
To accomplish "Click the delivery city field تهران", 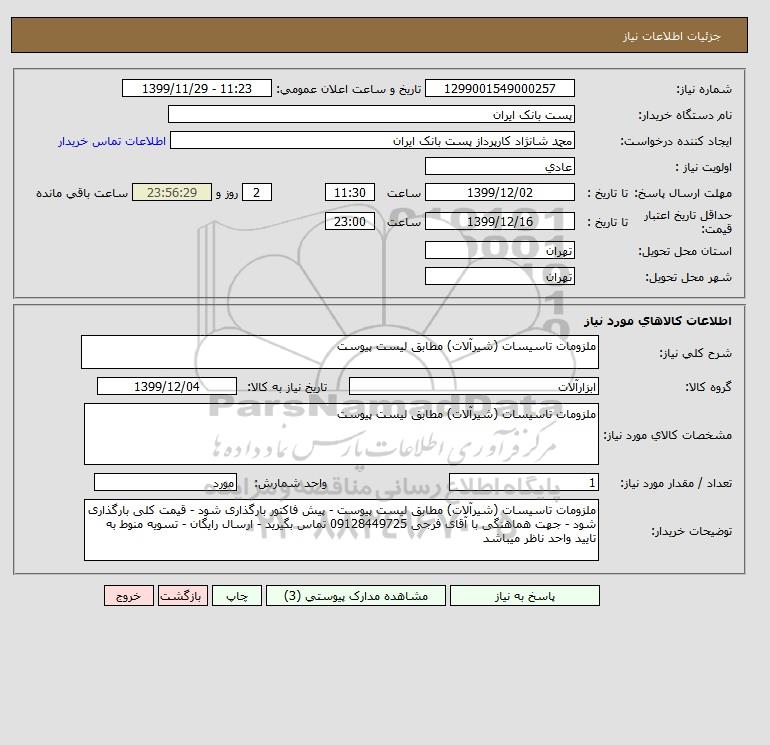I will tap(499, 276).
